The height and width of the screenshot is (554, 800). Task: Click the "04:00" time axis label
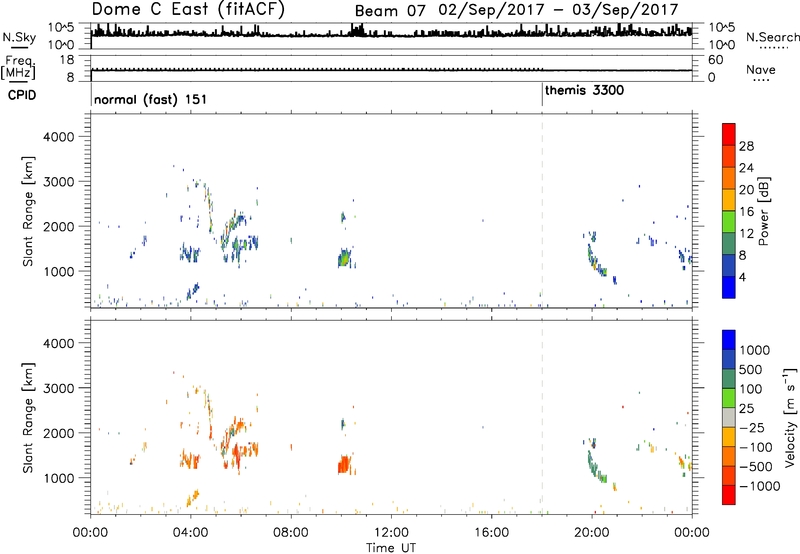(191, 533)
